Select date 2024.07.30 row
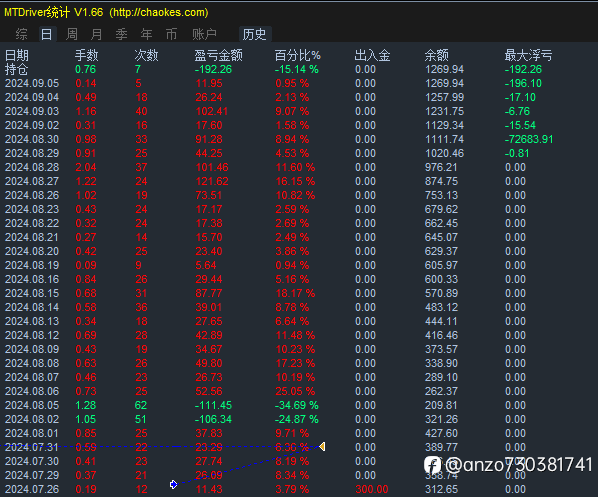Screen dimensions: 598x497 (32, 461)
